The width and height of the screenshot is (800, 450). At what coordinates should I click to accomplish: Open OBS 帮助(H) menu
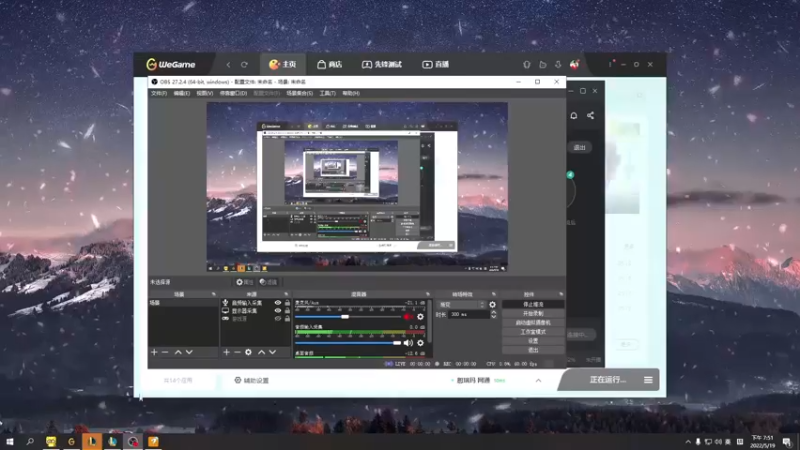[x=351, y=93]
